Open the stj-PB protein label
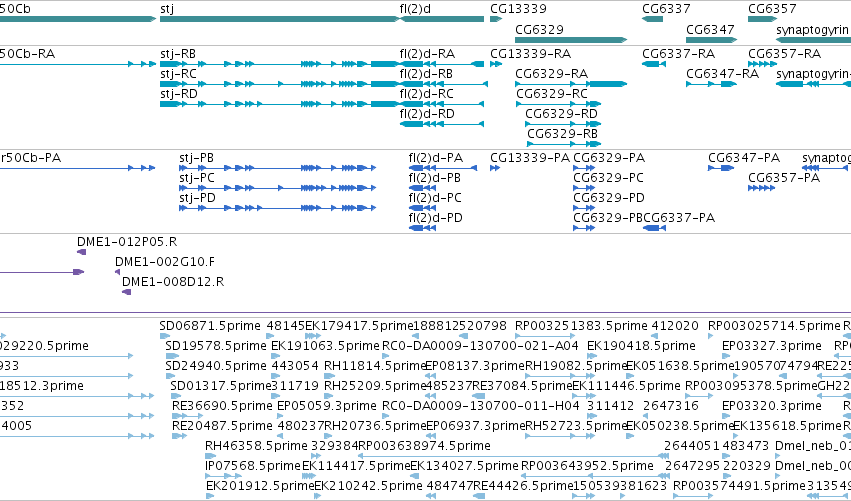 (196, 158)
